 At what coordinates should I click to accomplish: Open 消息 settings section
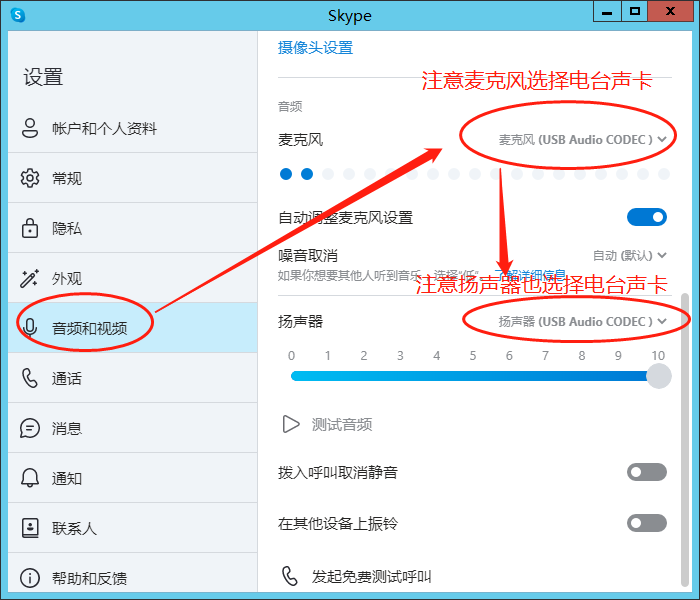tap(133, 428)
